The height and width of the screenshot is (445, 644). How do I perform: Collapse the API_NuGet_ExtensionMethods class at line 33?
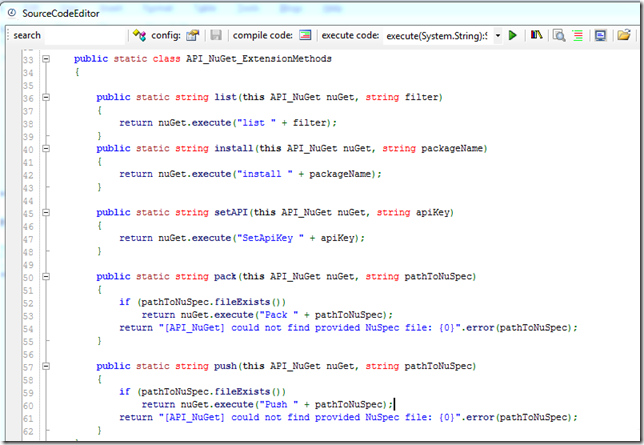point(46,59)
